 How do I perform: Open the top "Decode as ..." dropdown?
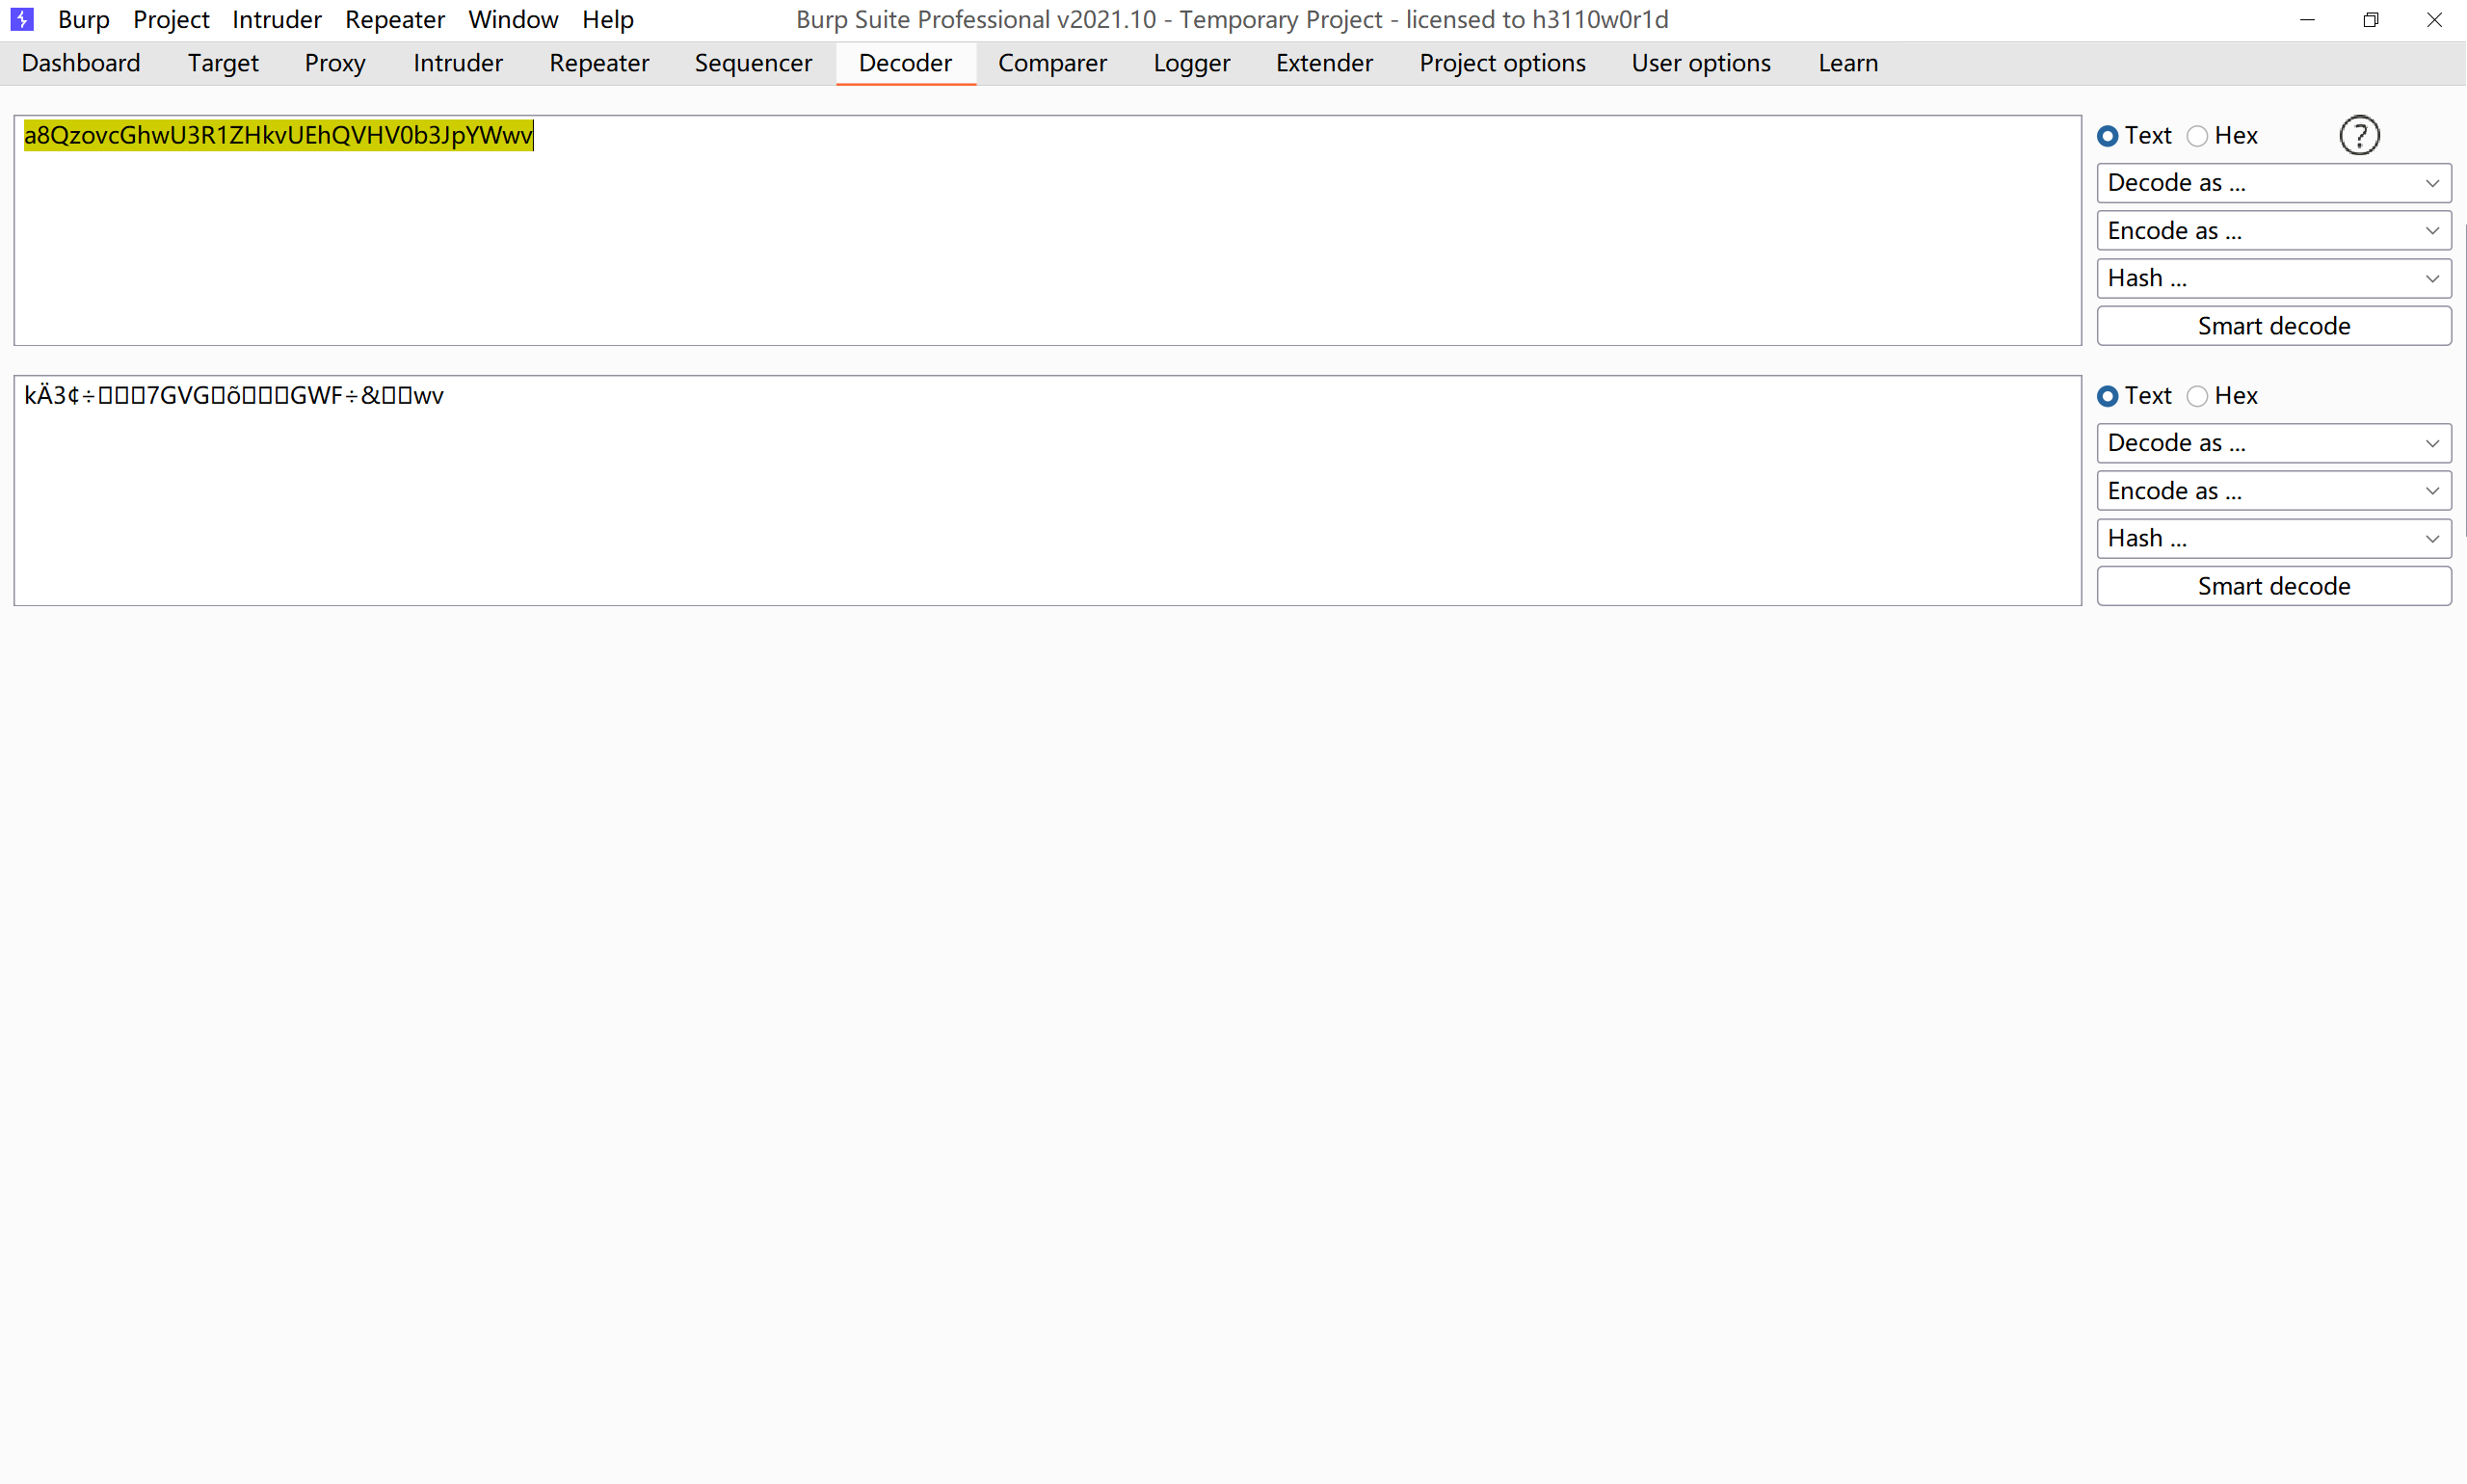click(x=2273, y=183)
